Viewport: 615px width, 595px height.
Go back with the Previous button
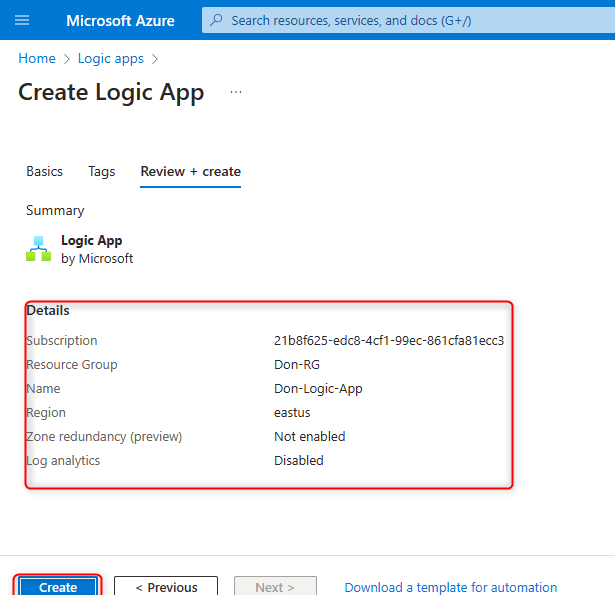[x=166, y=587]
